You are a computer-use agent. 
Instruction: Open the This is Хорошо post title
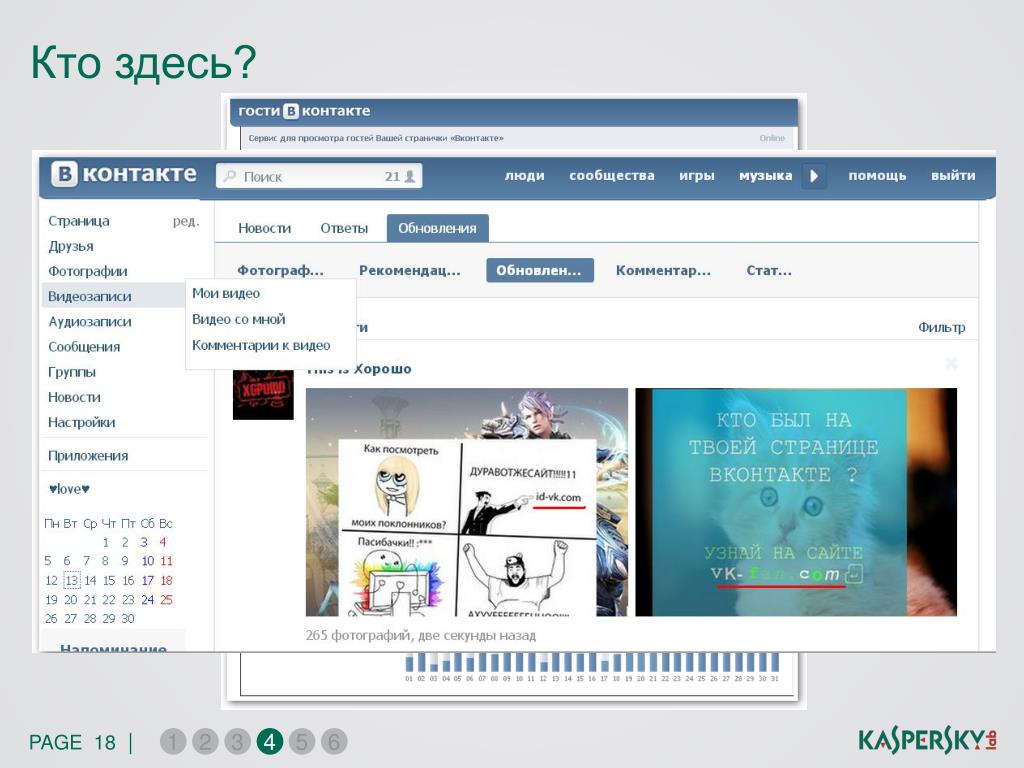click(x=359, y=368)
